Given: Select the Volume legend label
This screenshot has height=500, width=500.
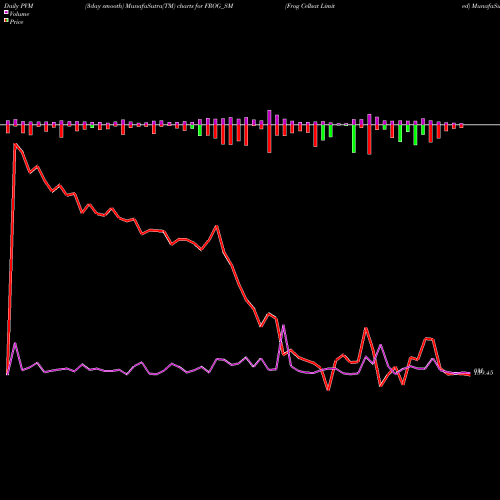Looking at the screenshot, I should (x=19, y=14).
